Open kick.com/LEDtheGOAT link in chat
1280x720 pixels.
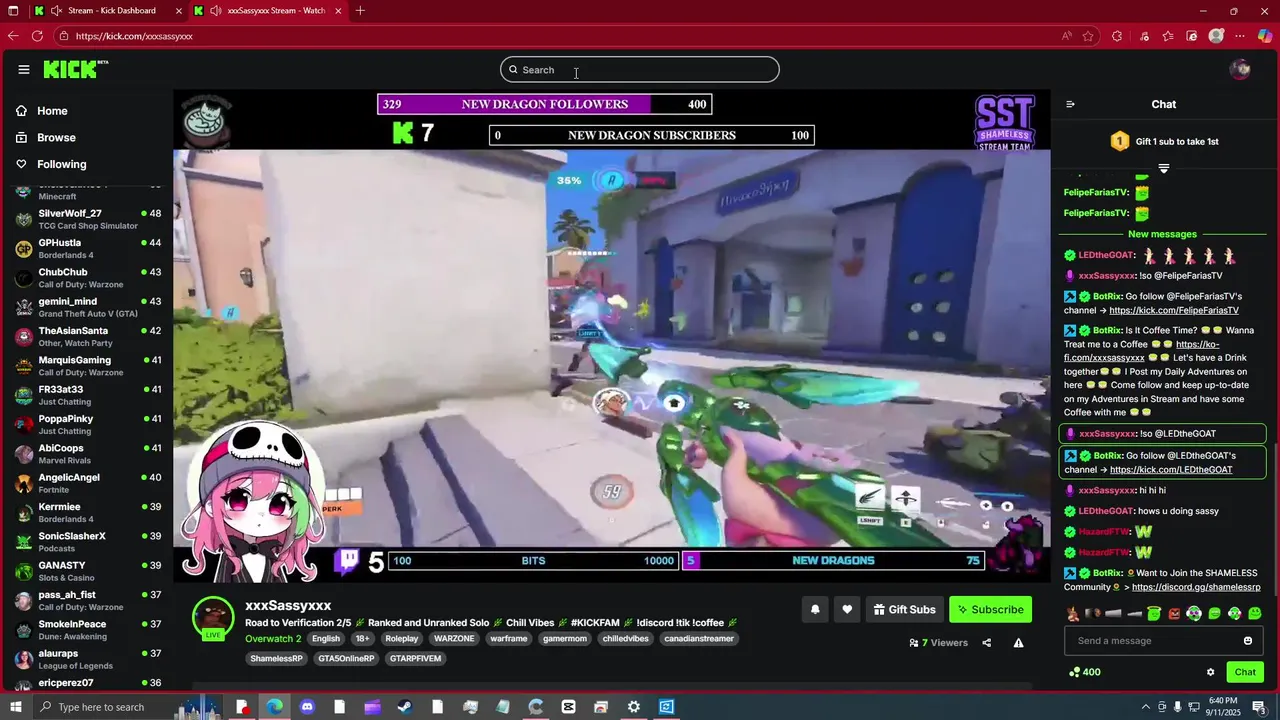1171,470
